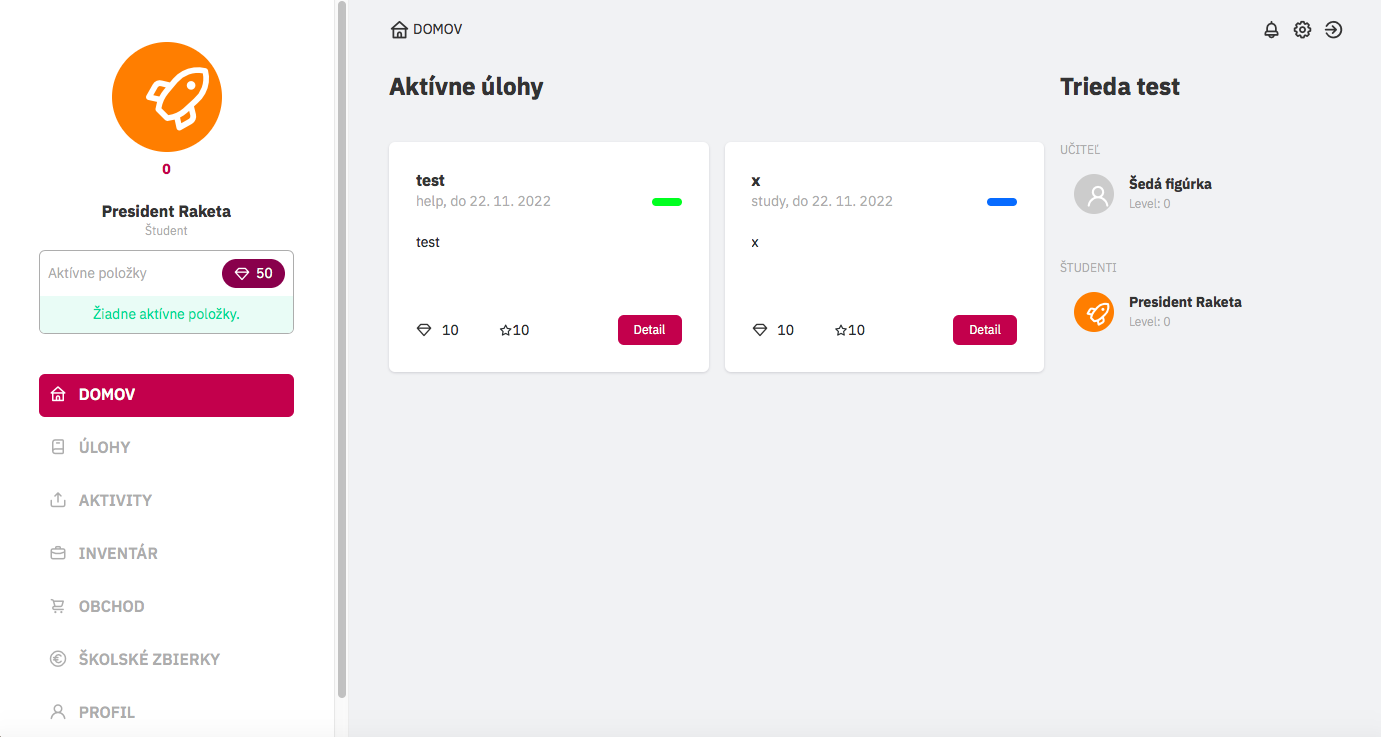Open settings via the gear icon
Screen dimensions: 1381x737
[x=1302, y=30]
